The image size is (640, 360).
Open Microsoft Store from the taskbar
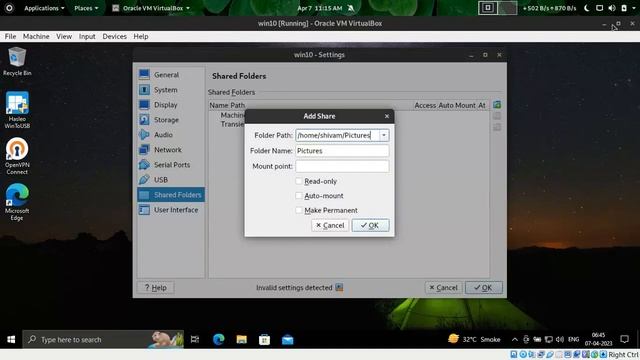pyautogui.click(x=264, y=340)
